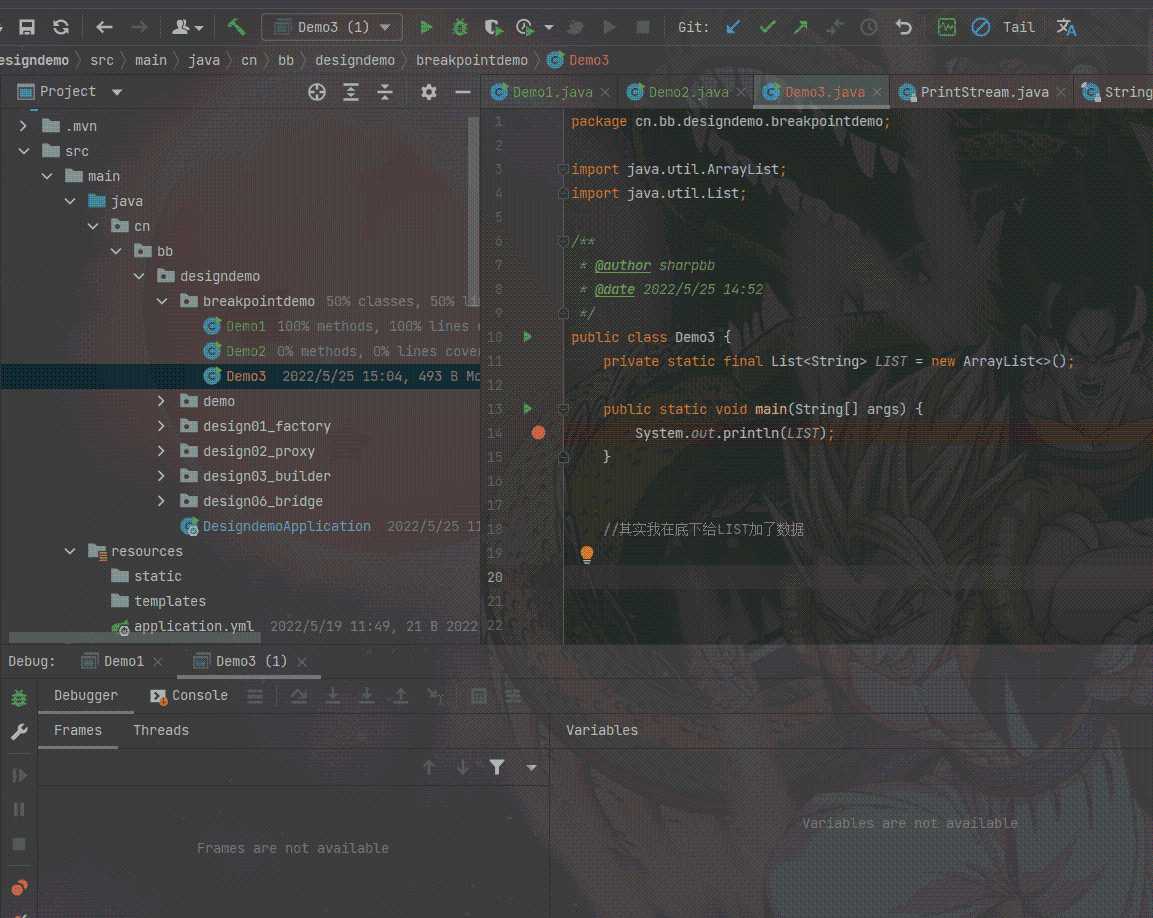
Task: Click frames dropdown arrow next to filter
Action: click(531, 767)
